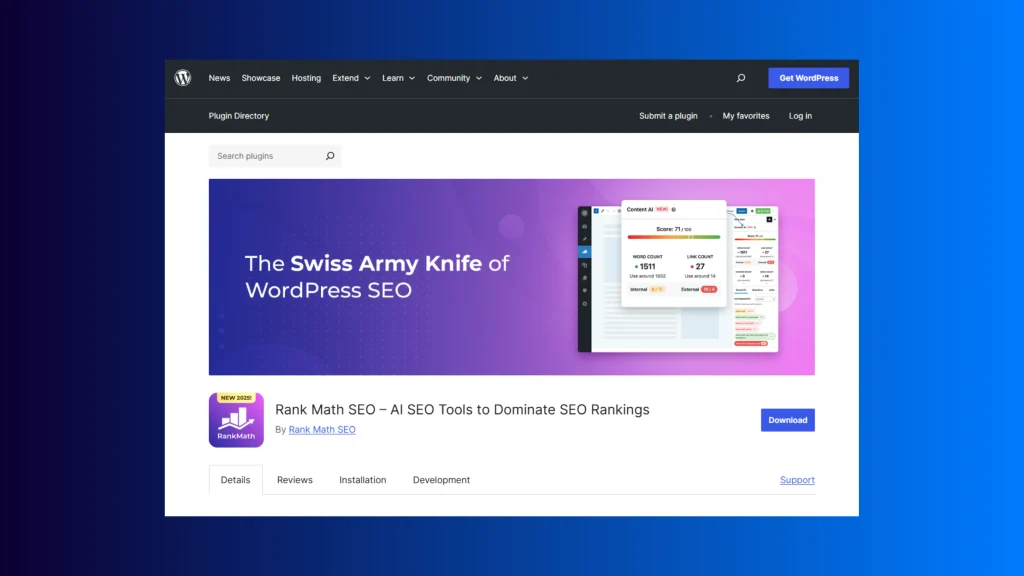Click the Plugin Directory link
Viewport: 1024px width, 576px height.
(x=239, y=116)
